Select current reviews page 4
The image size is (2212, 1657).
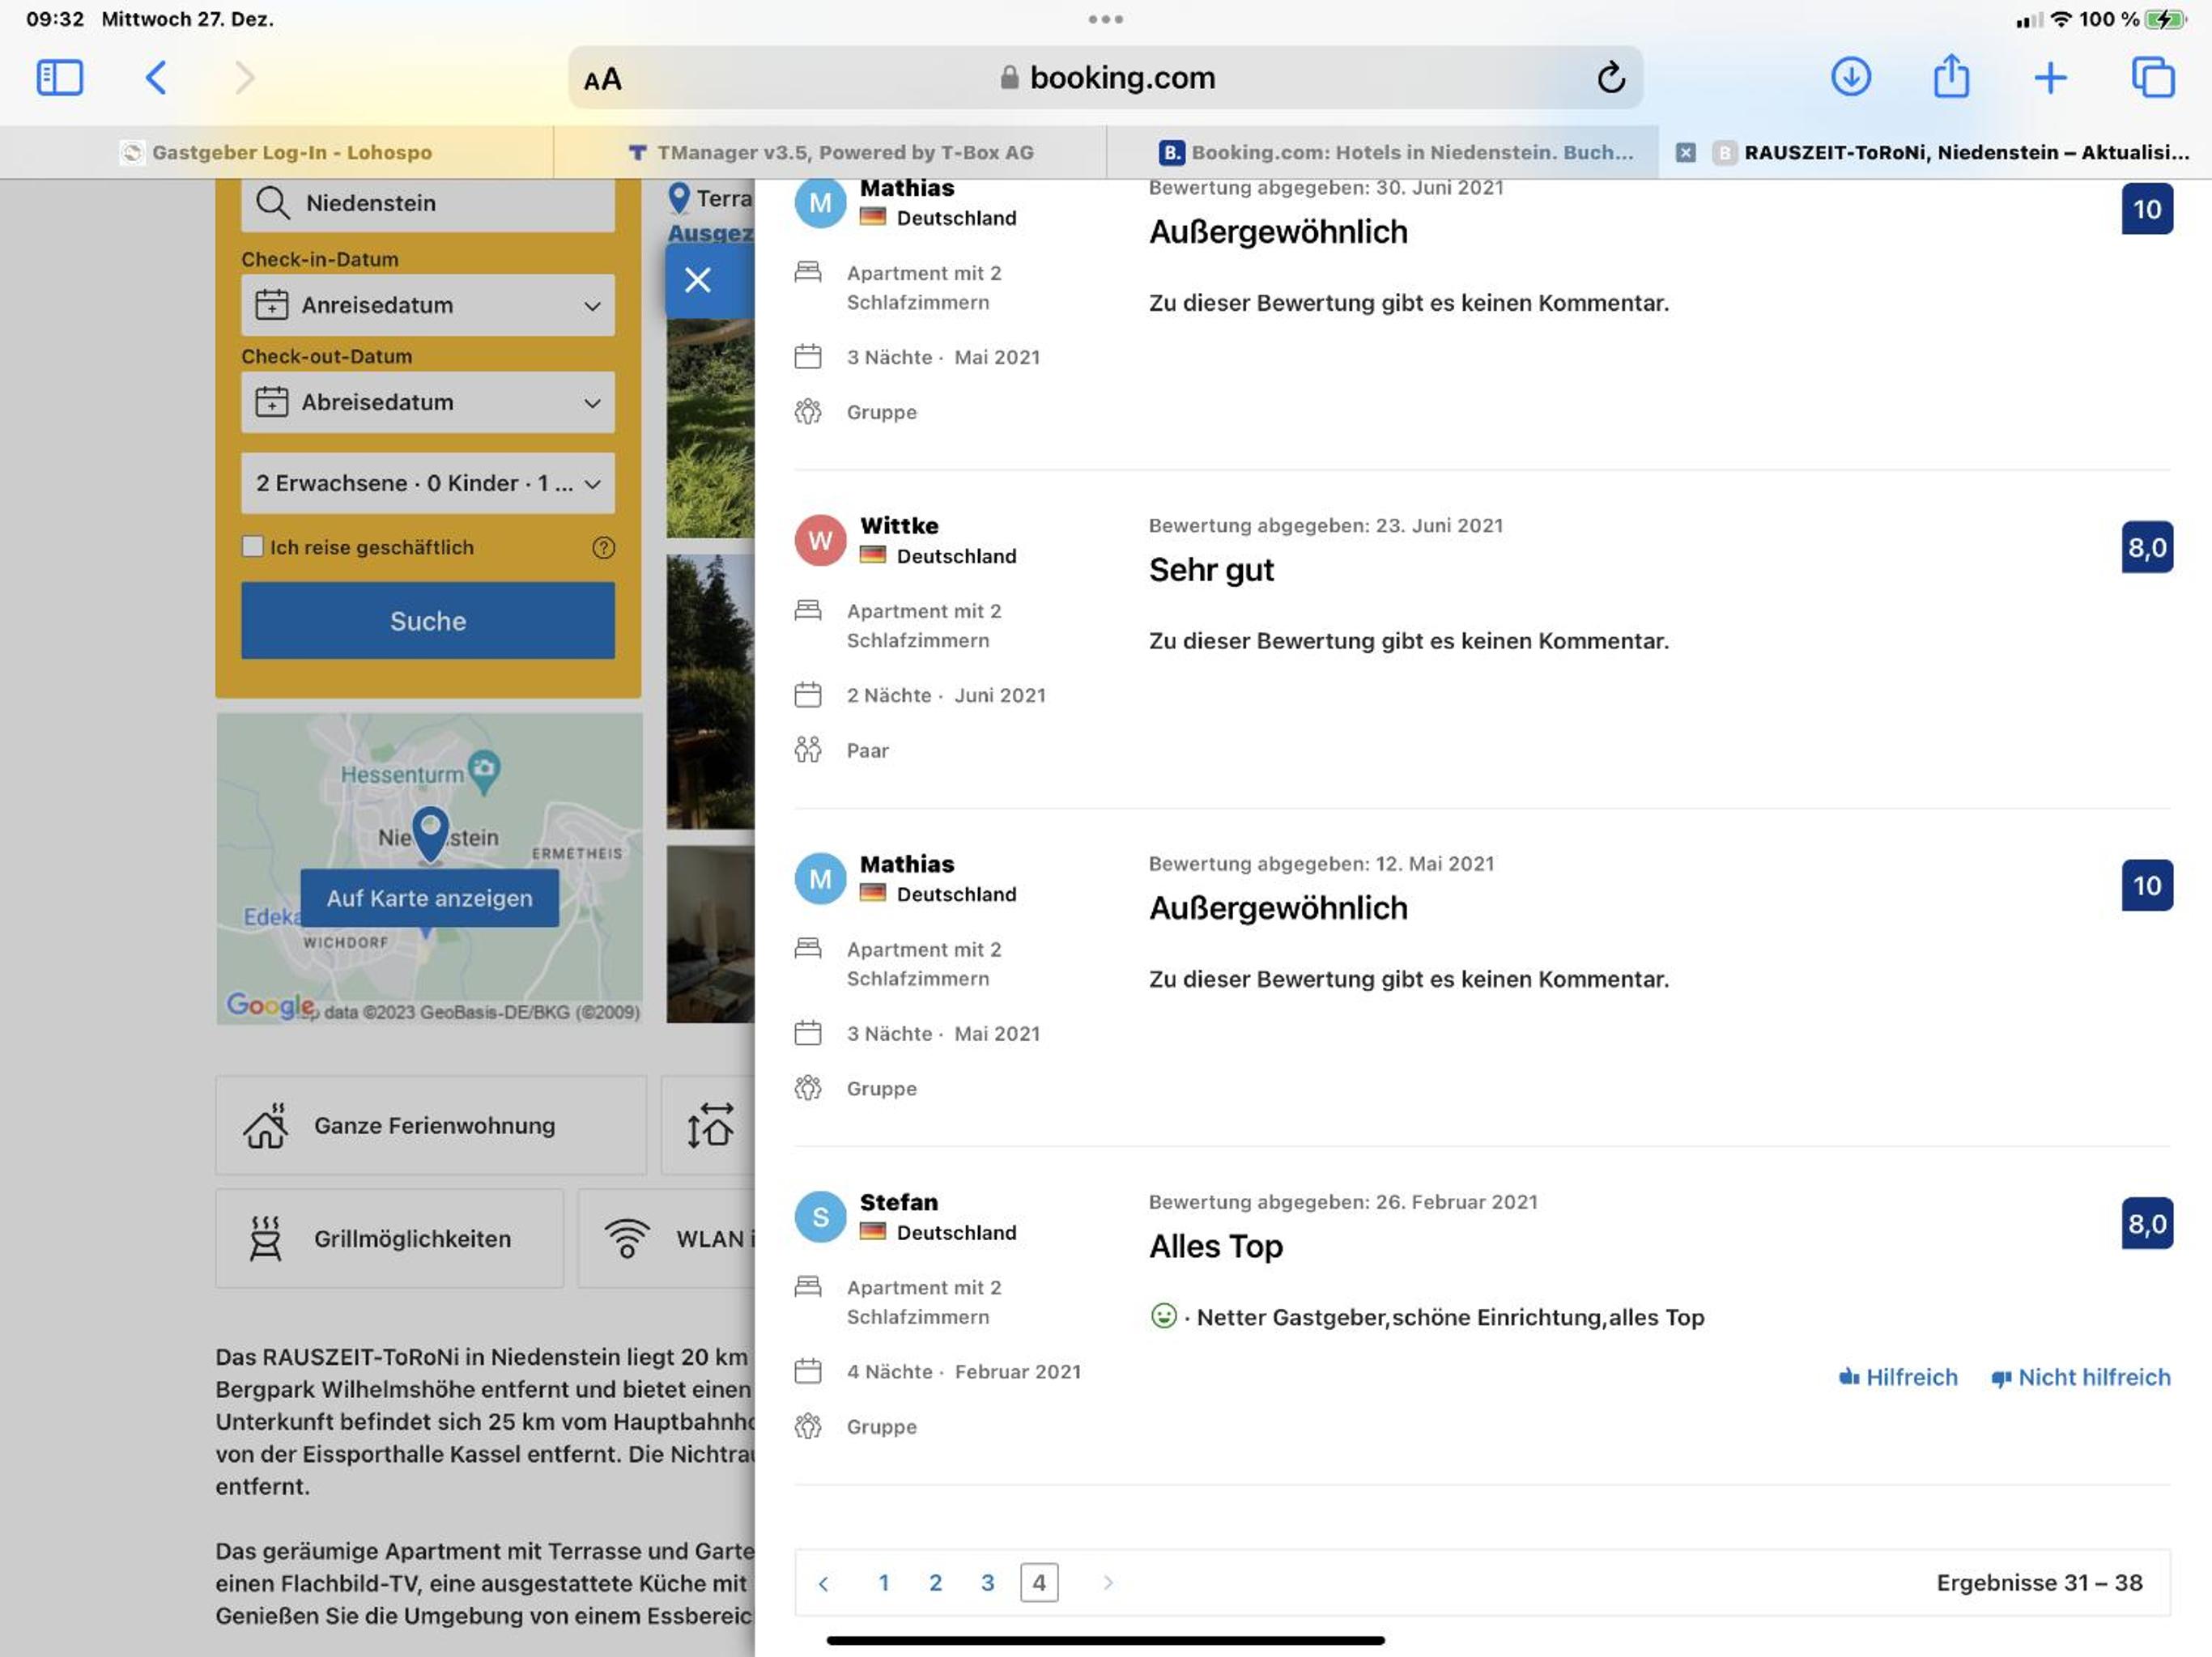coord(1039,1583)
